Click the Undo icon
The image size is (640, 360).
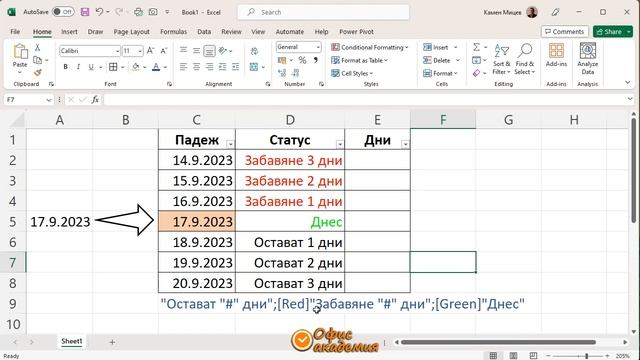point(99,12)
